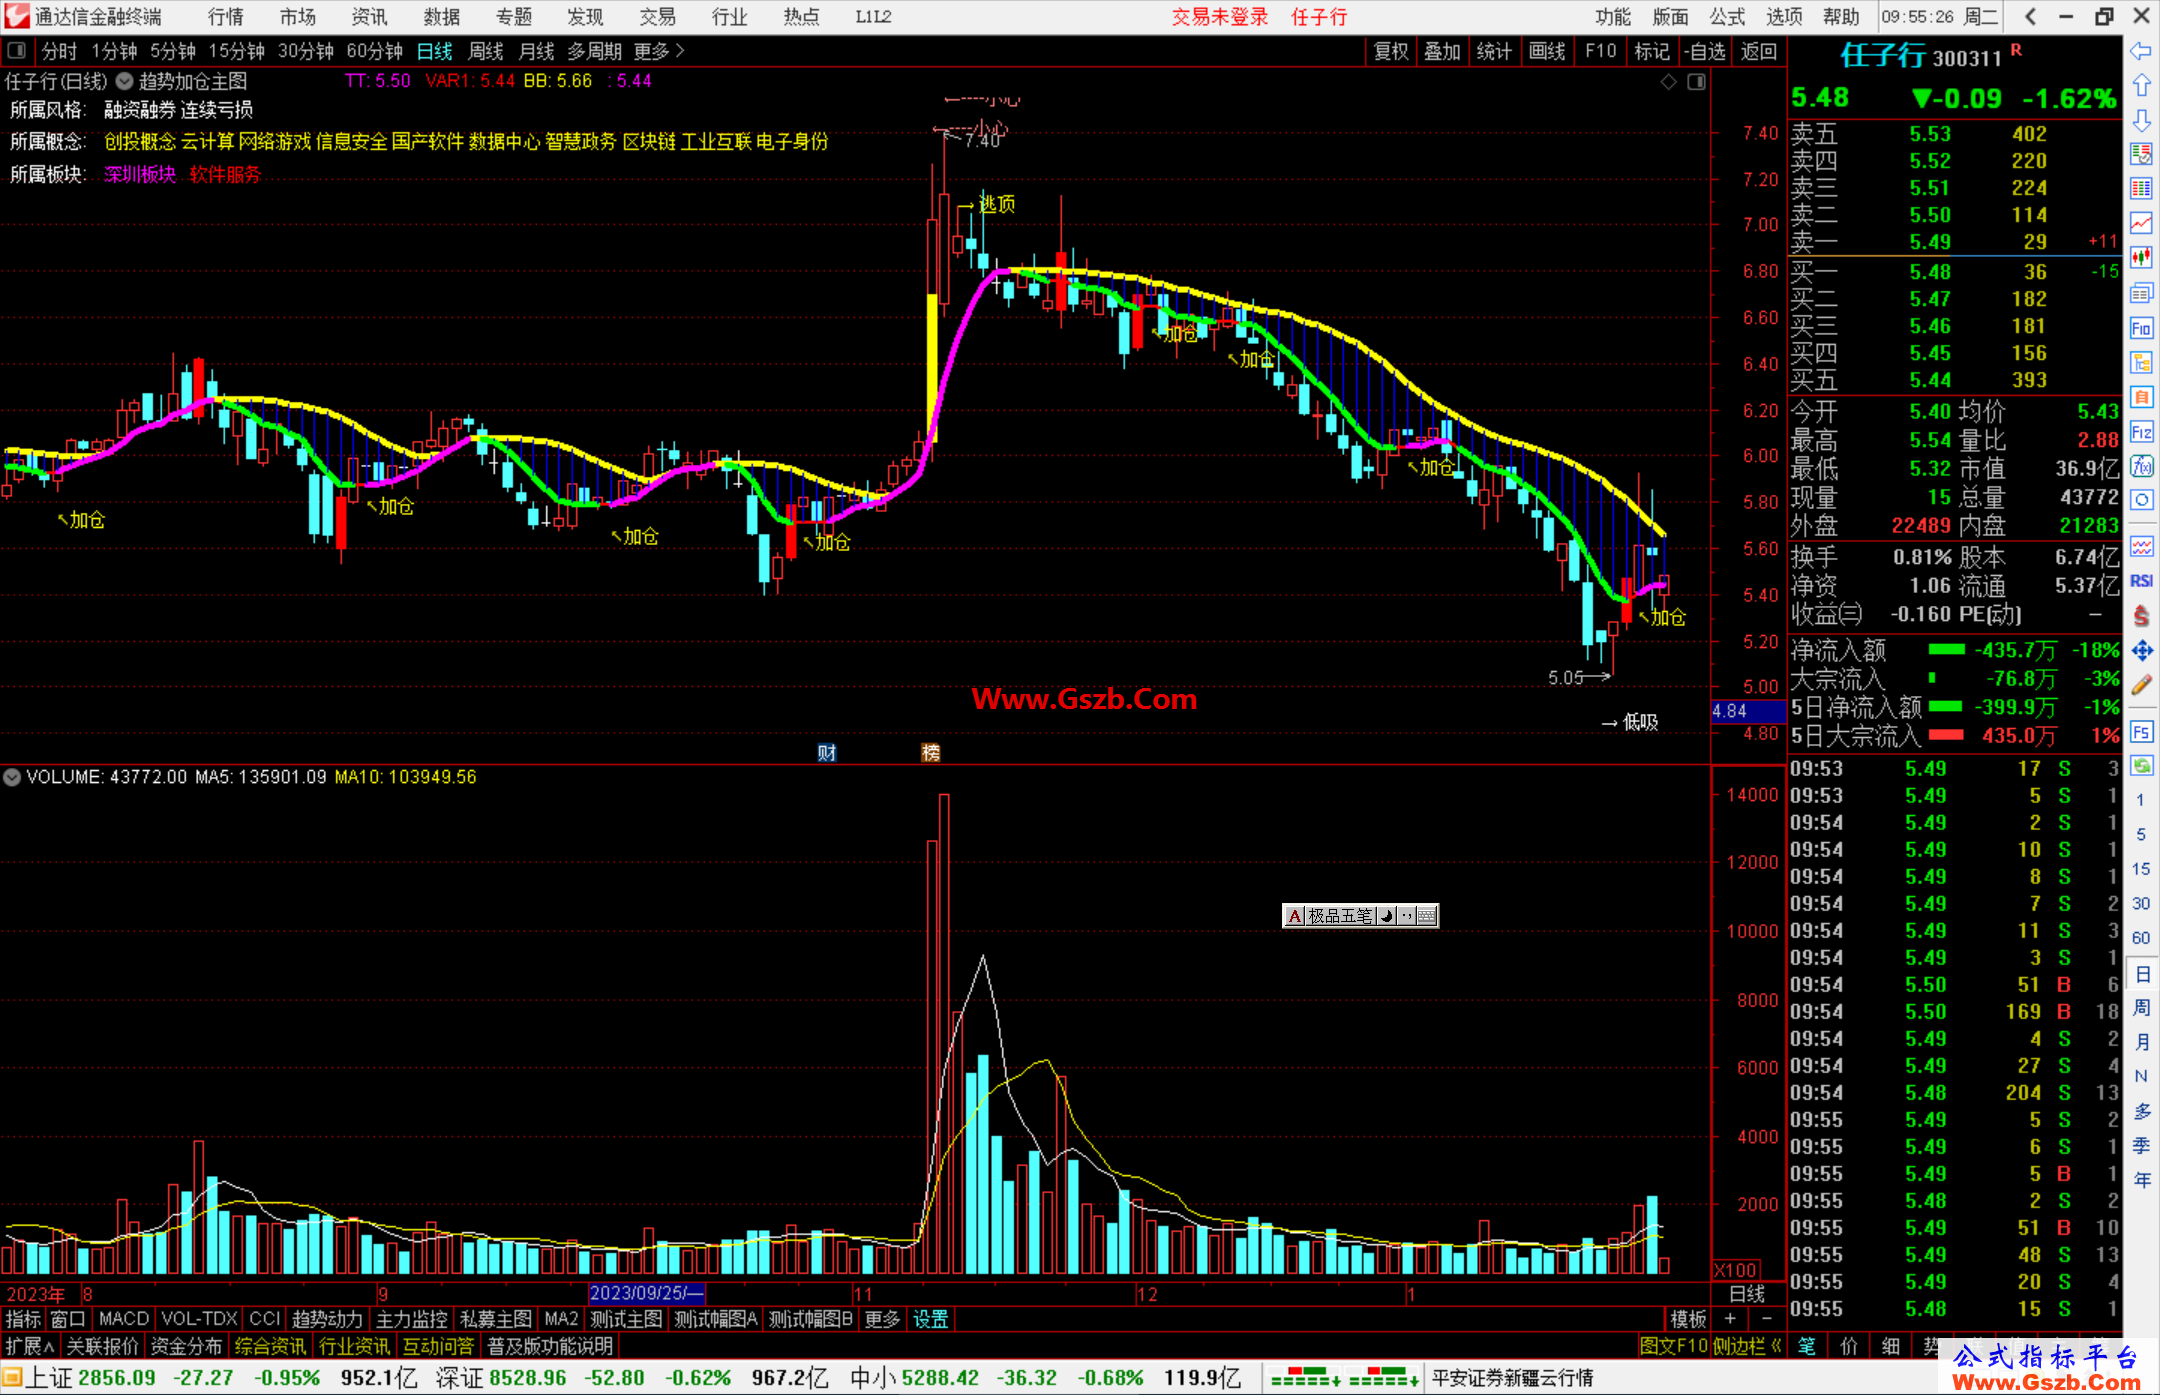Image resolution: width=2160 pixels, height=1395 pixels.
Task: Click the 深圳板块 sector link
Action: (140, 174)
